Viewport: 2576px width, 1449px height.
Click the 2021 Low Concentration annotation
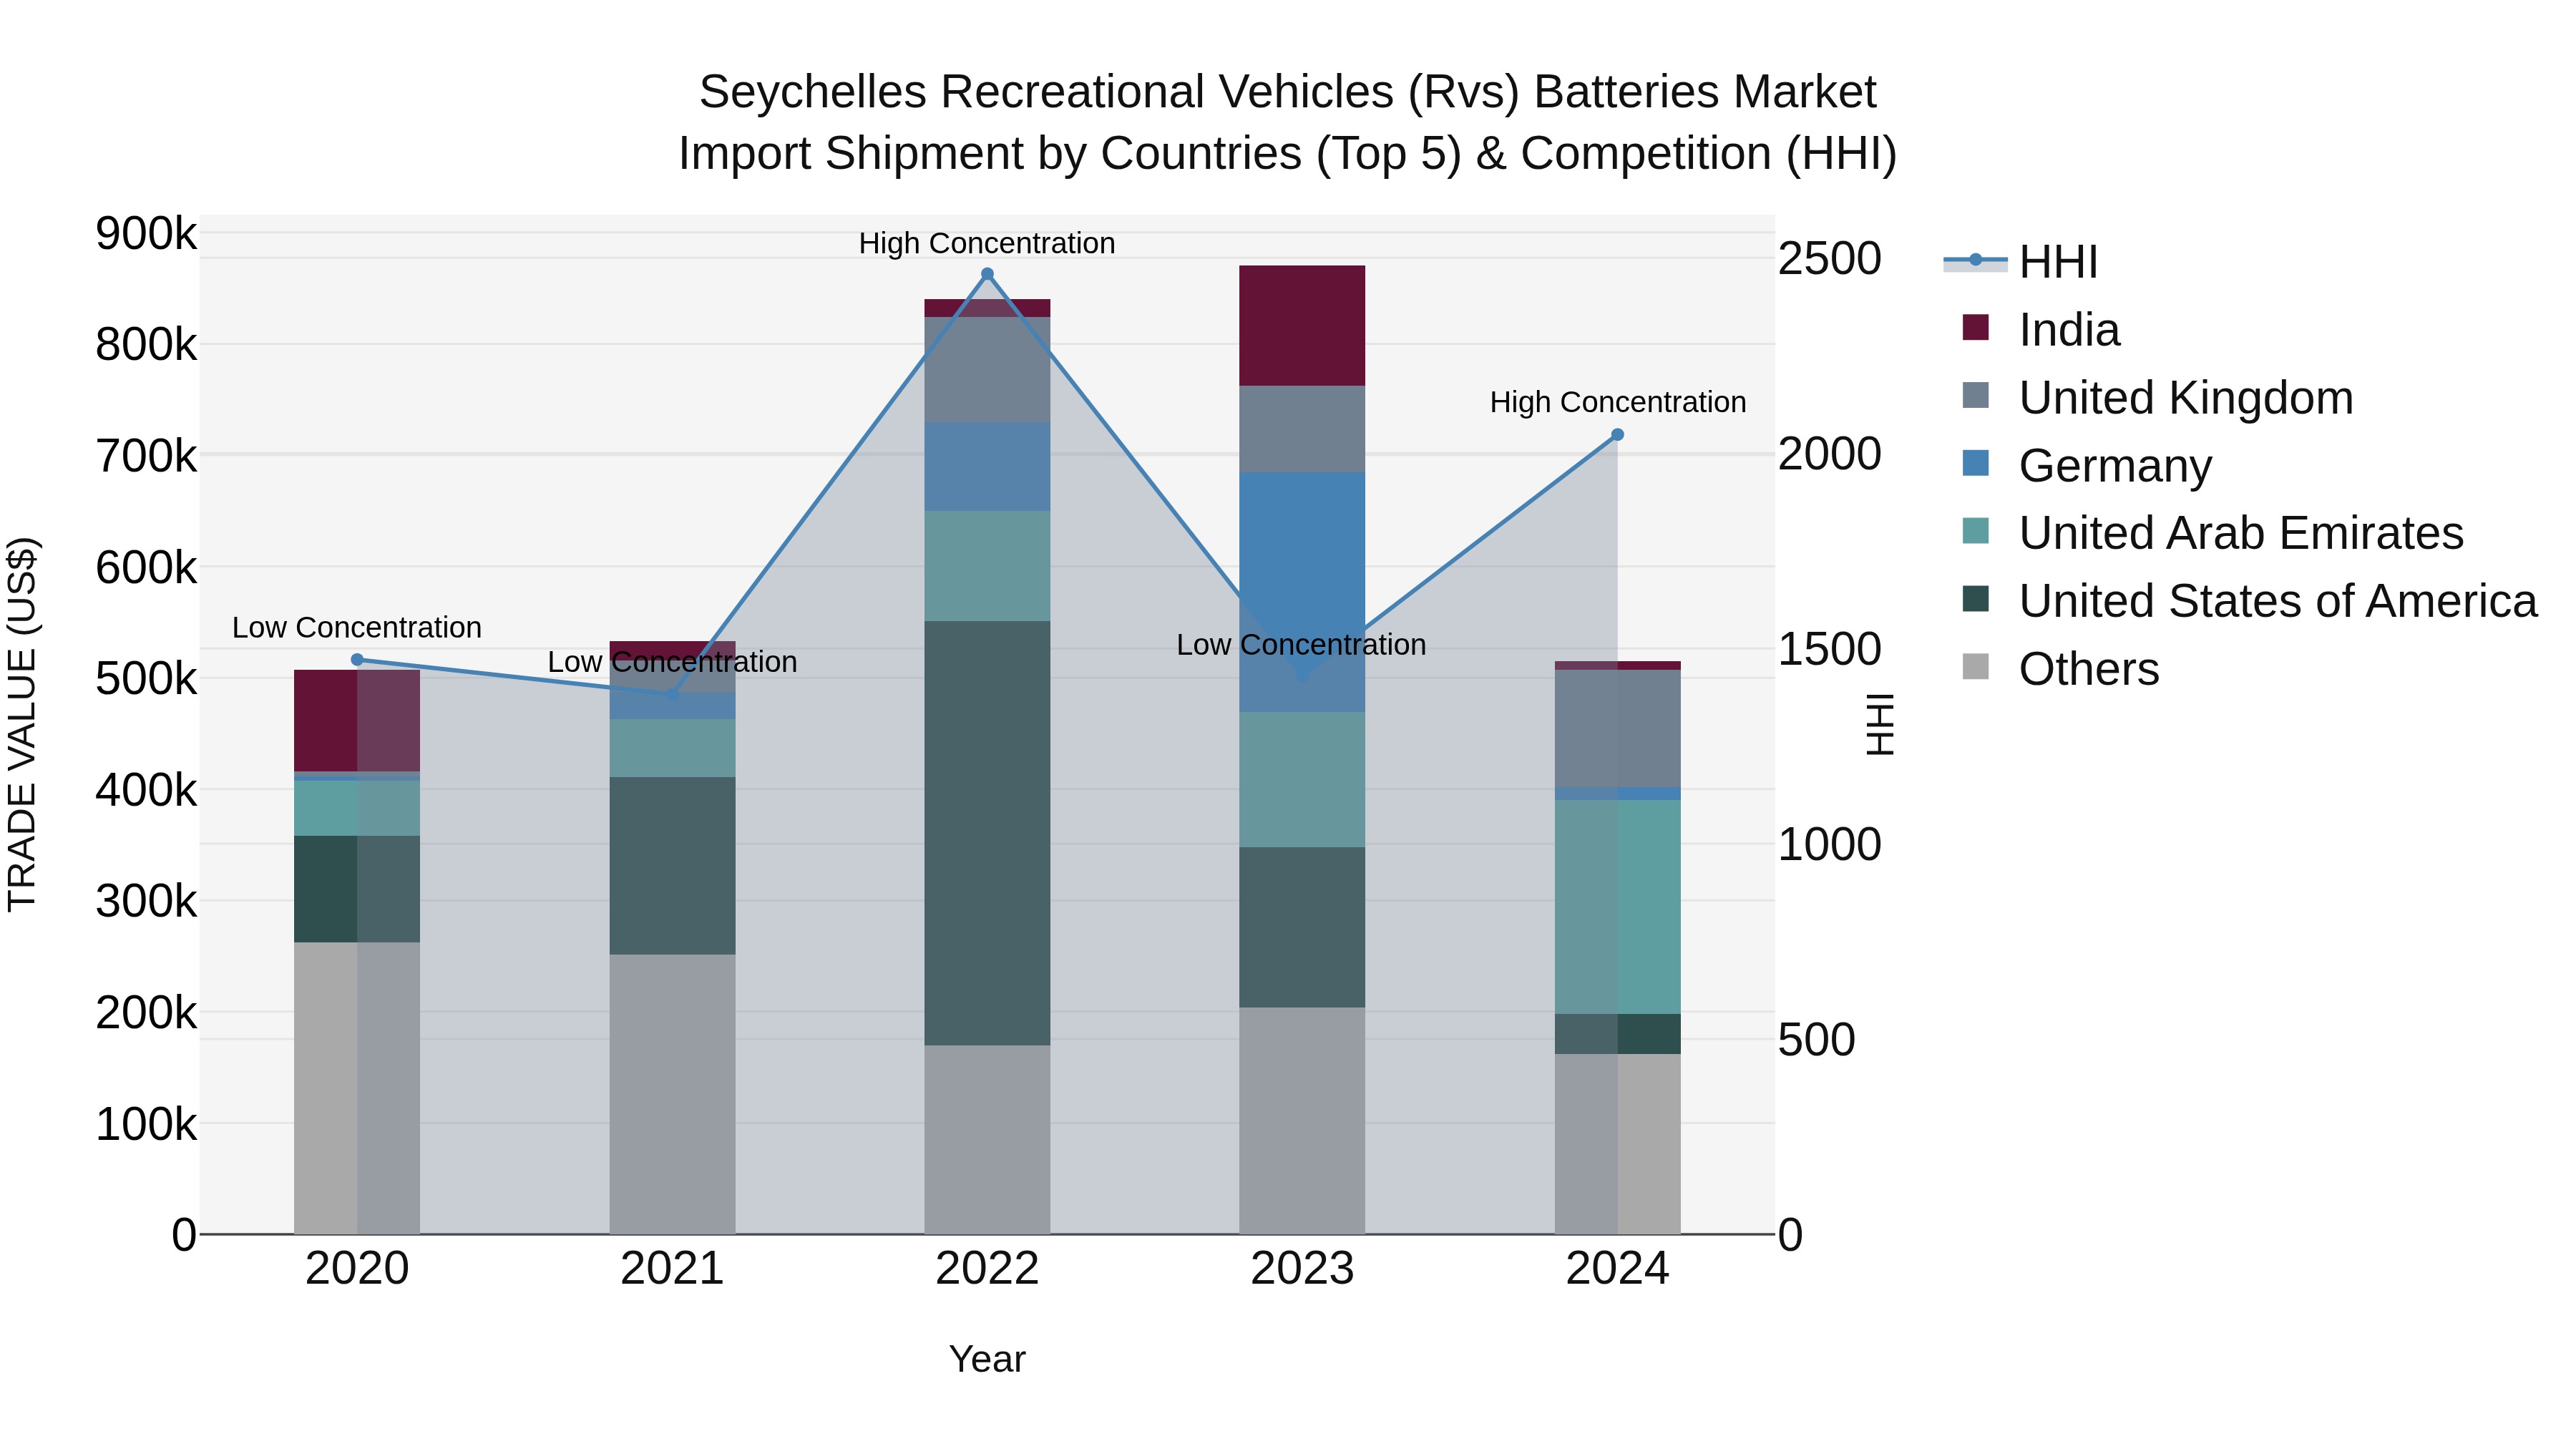pyautogui.click(x=672, y=662)
